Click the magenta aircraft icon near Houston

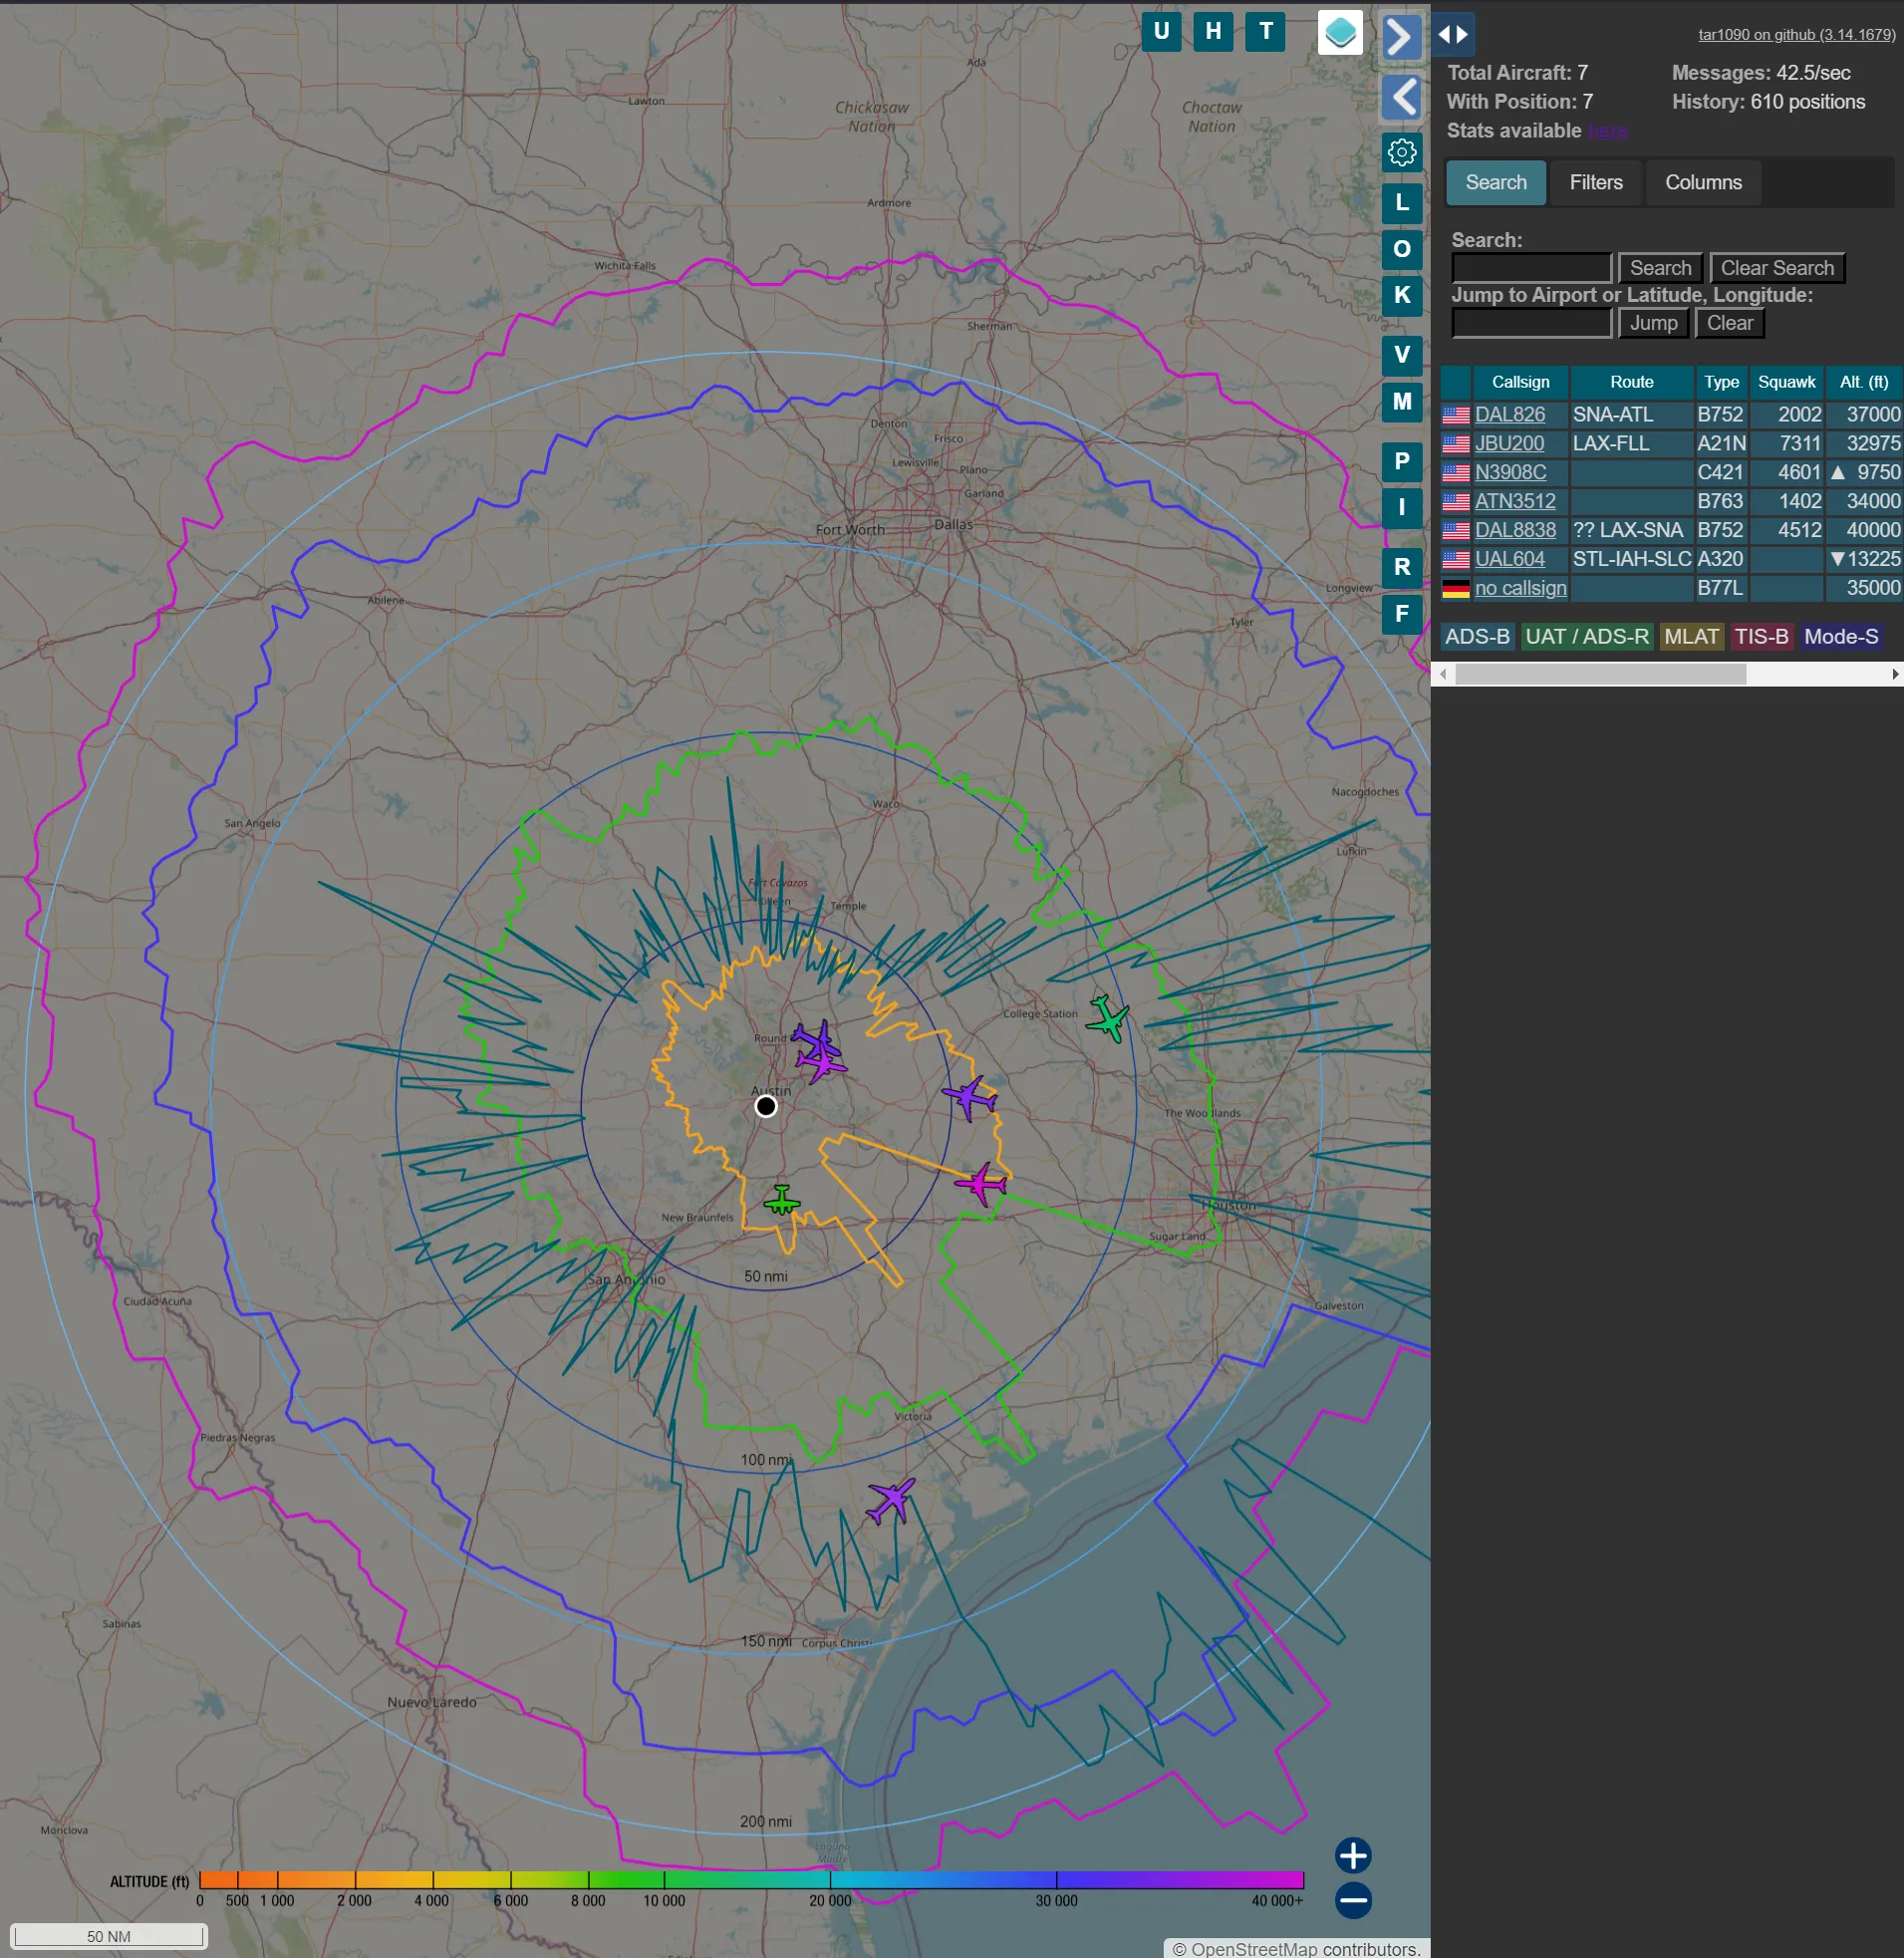(982, 1184)
